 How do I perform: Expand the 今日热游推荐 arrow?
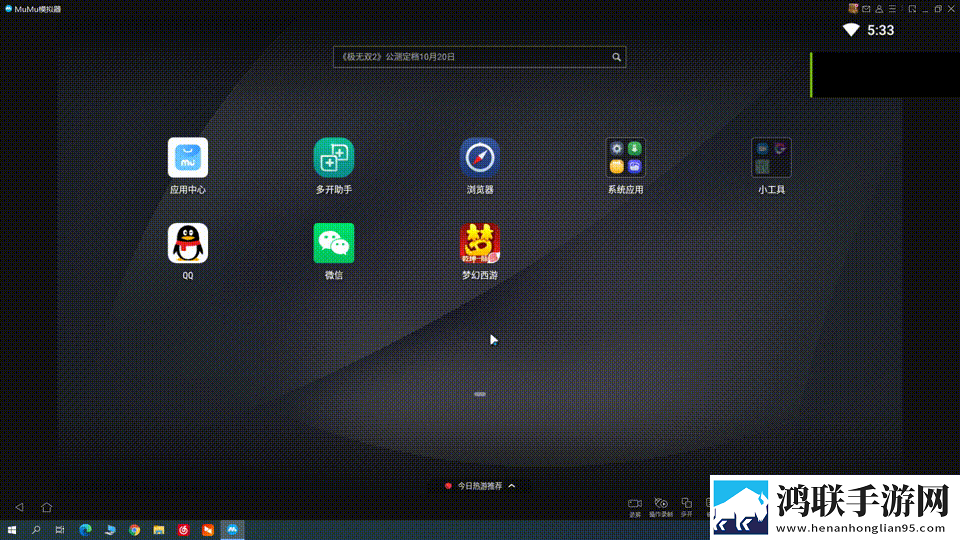(512, 486)
